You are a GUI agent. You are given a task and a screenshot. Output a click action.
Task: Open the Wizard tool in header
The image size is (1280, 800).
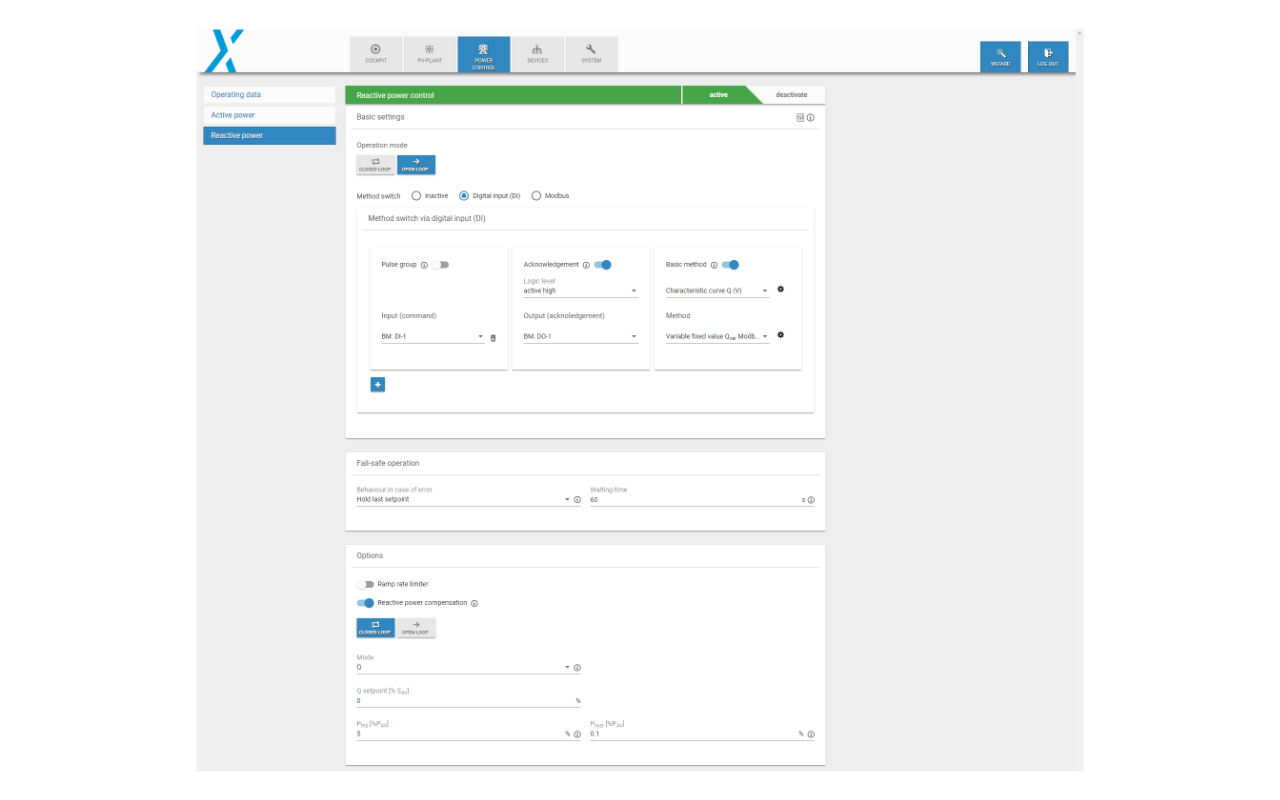1000,56
